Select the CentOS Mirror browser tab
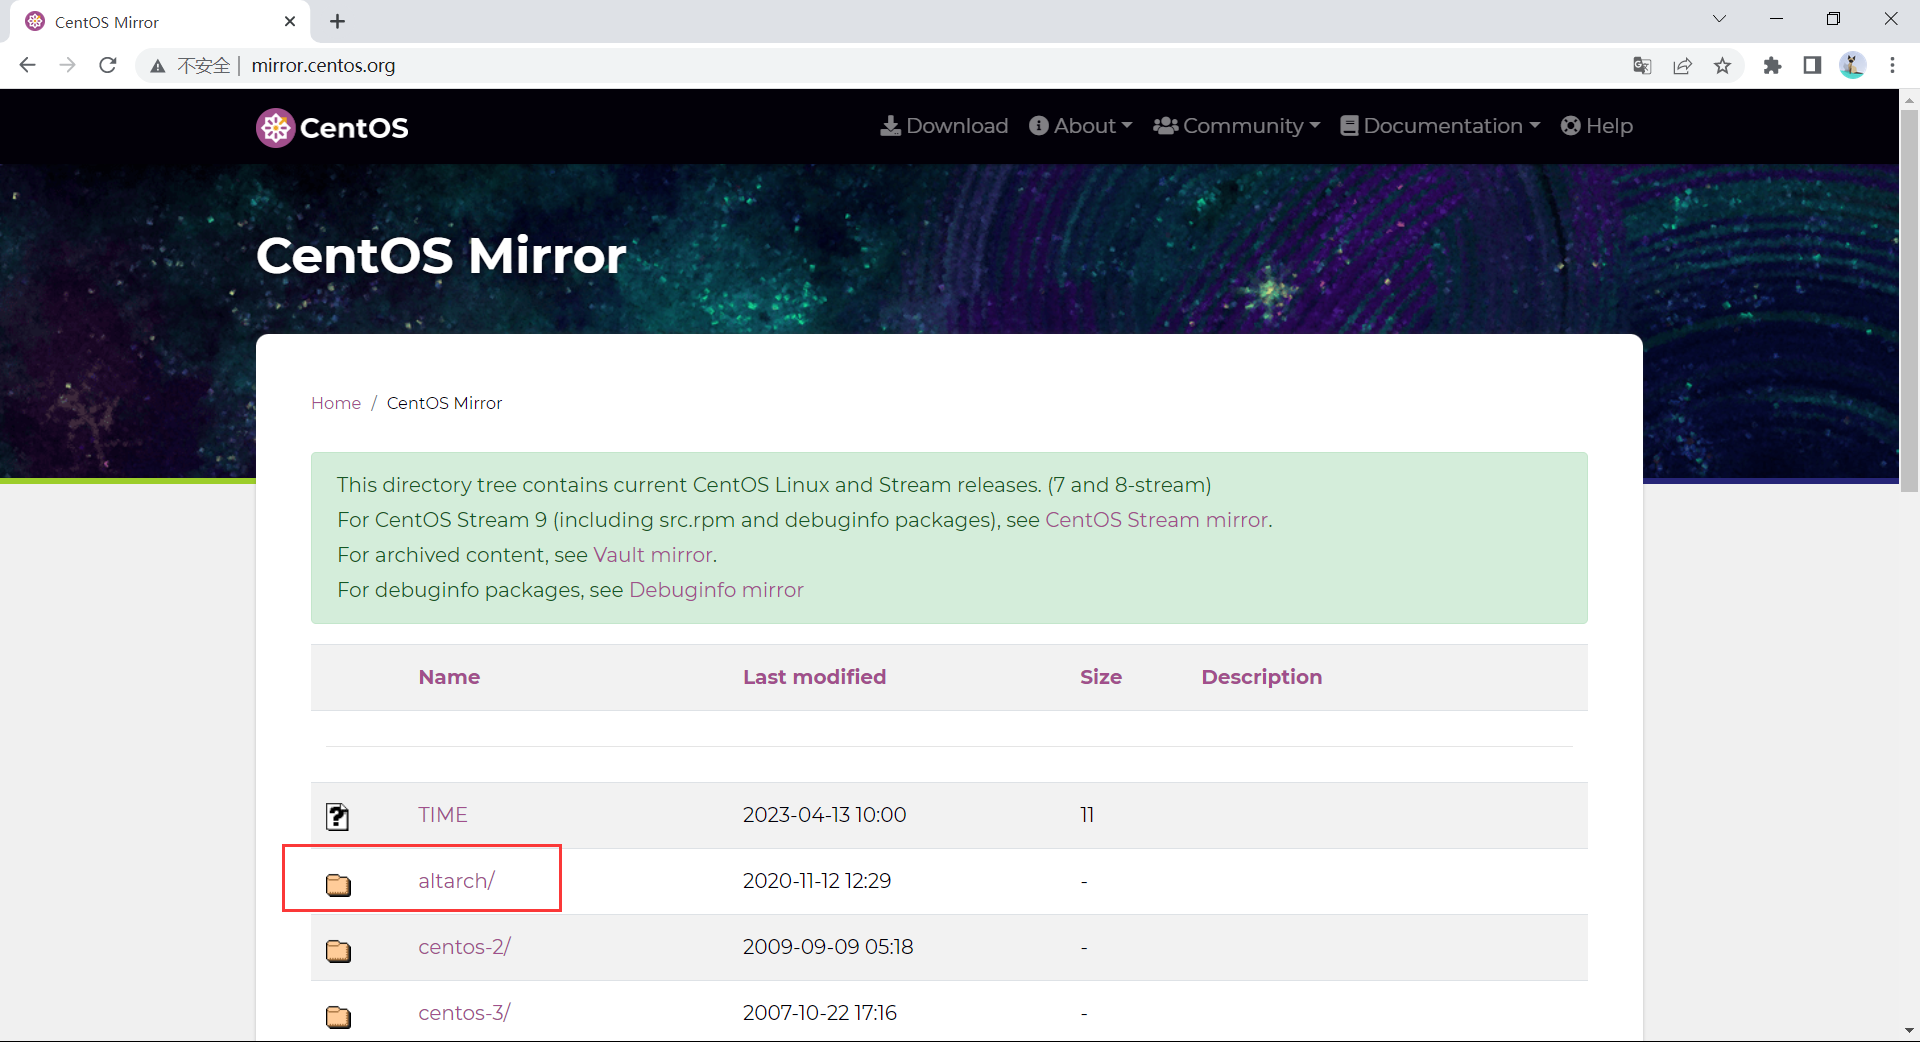This screenshot has width=1920, height=1042. (160, 21)
